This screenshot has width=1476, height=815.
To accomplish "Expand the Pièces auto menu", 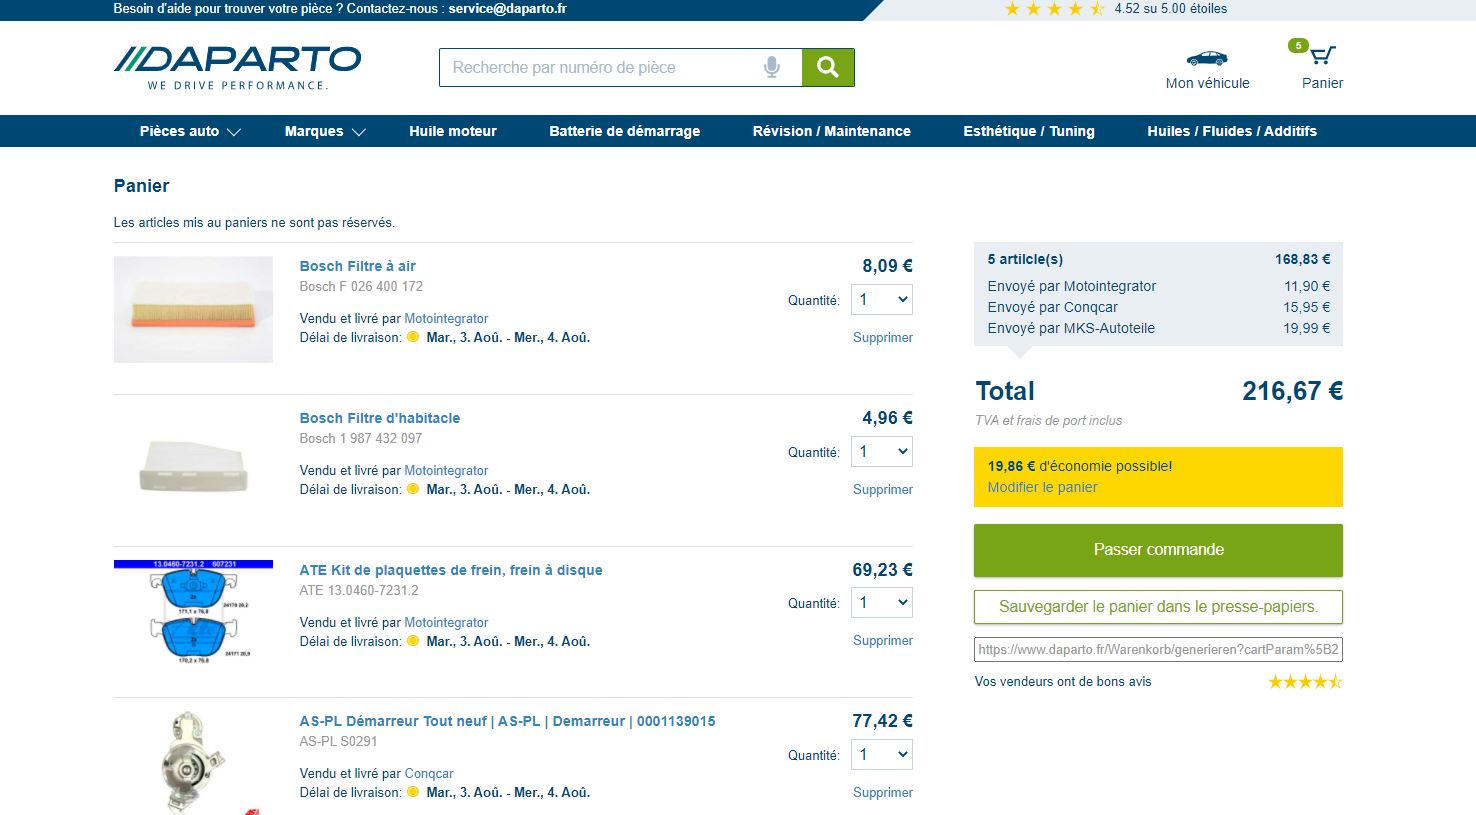I will [x=190, y=131].
